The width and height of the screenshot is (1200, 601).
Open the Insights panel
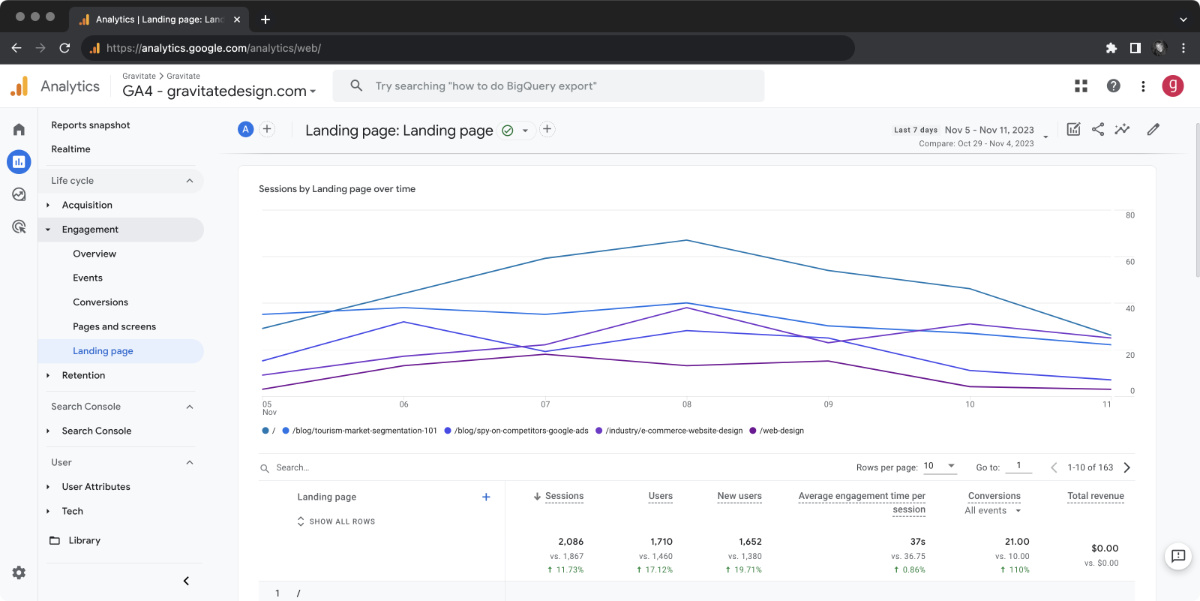click(1122, 129)
